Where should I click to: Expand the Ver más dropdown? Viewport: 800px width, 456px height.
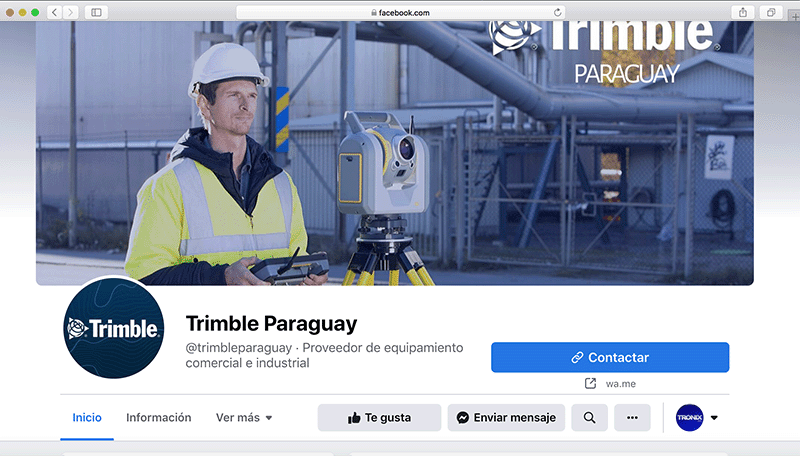click(x=244, y=418)
